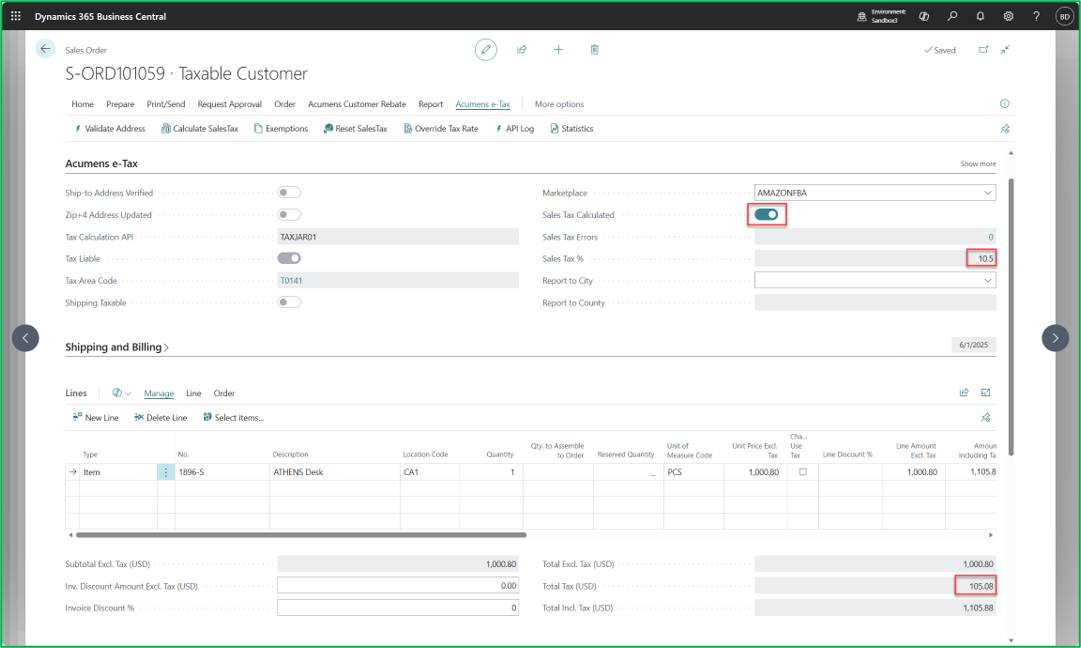
Task: Open the help question mark
Action: tap(1036, 16)
